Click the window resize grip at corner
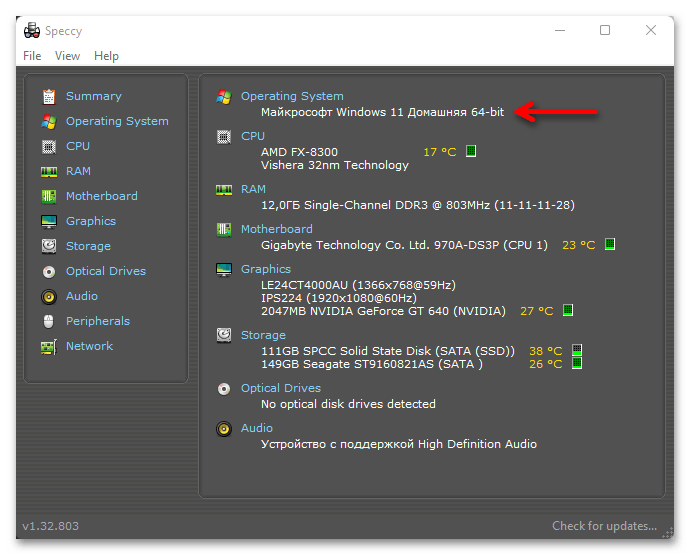The height and width of the screenshot is (555, 690). (668, 533)
